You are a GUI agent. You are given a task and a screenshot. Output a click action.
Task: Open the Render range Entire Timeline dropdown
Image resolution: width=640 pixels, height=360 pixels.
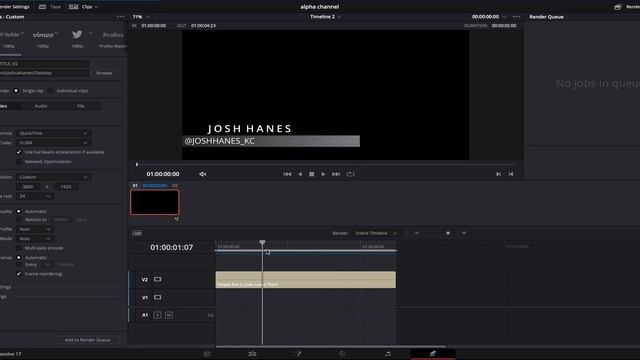pos(376,233)
